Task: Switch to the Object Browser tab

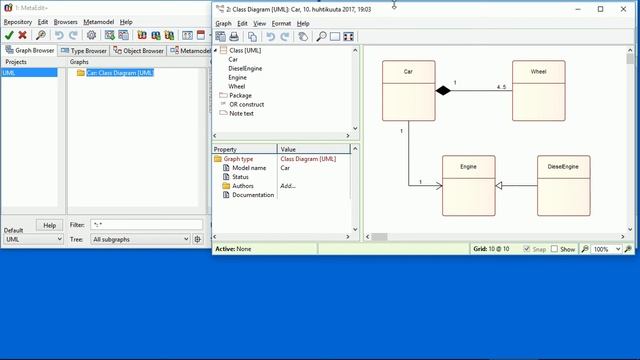Action: (138, 51)
